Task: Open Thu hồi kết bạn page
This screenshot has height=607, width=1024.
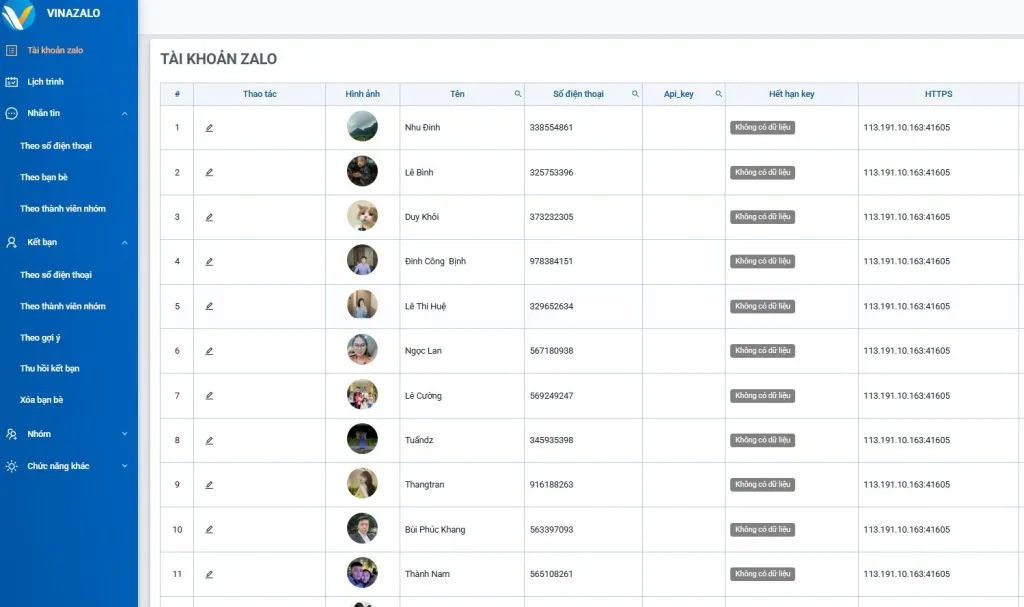Action: (50, 369)
